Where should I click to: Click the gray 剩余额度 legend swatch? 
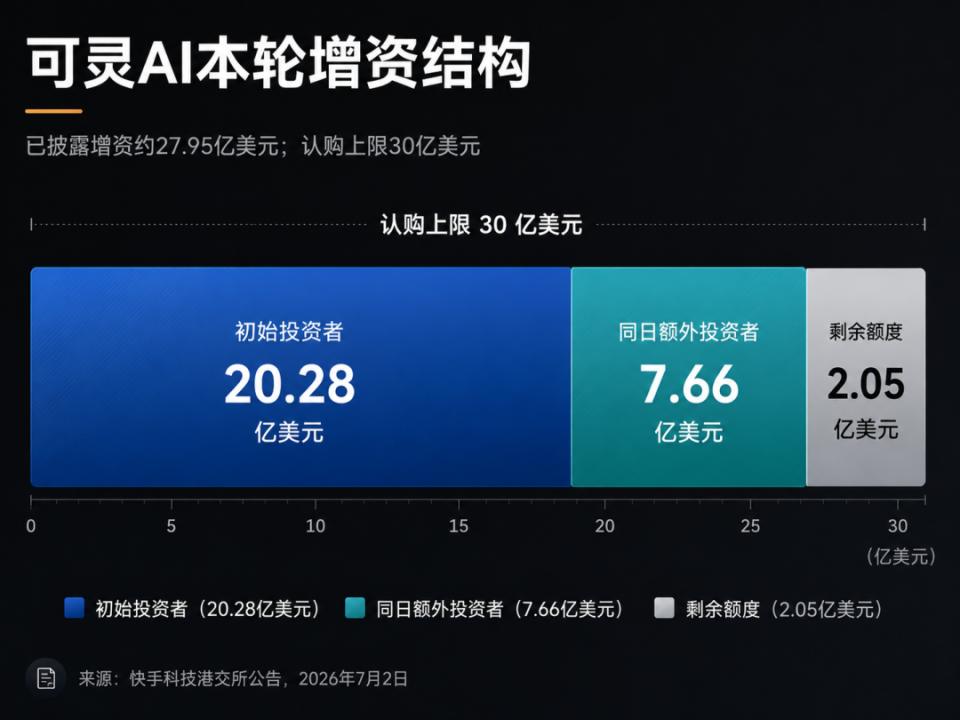tap(664, 609)
